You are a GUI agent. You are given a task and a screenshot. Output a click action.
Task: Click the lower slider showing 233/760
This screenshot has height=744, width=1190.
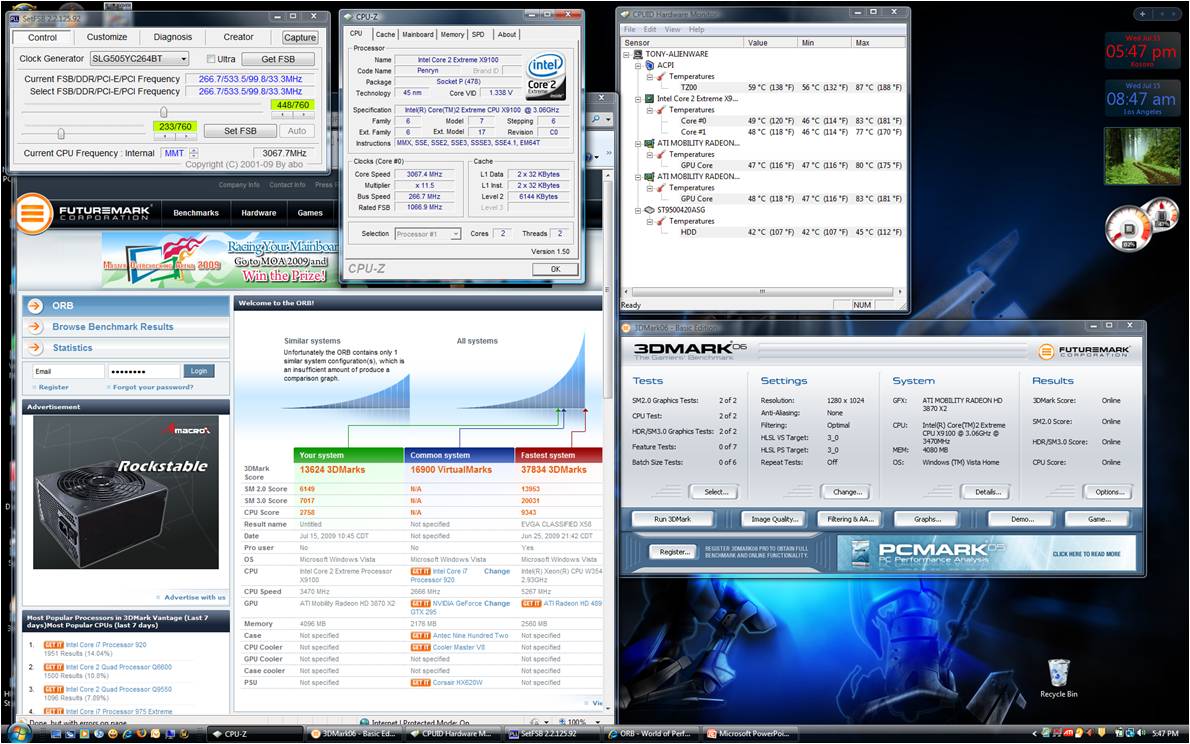pyautogui.click(x=61, y=134)
